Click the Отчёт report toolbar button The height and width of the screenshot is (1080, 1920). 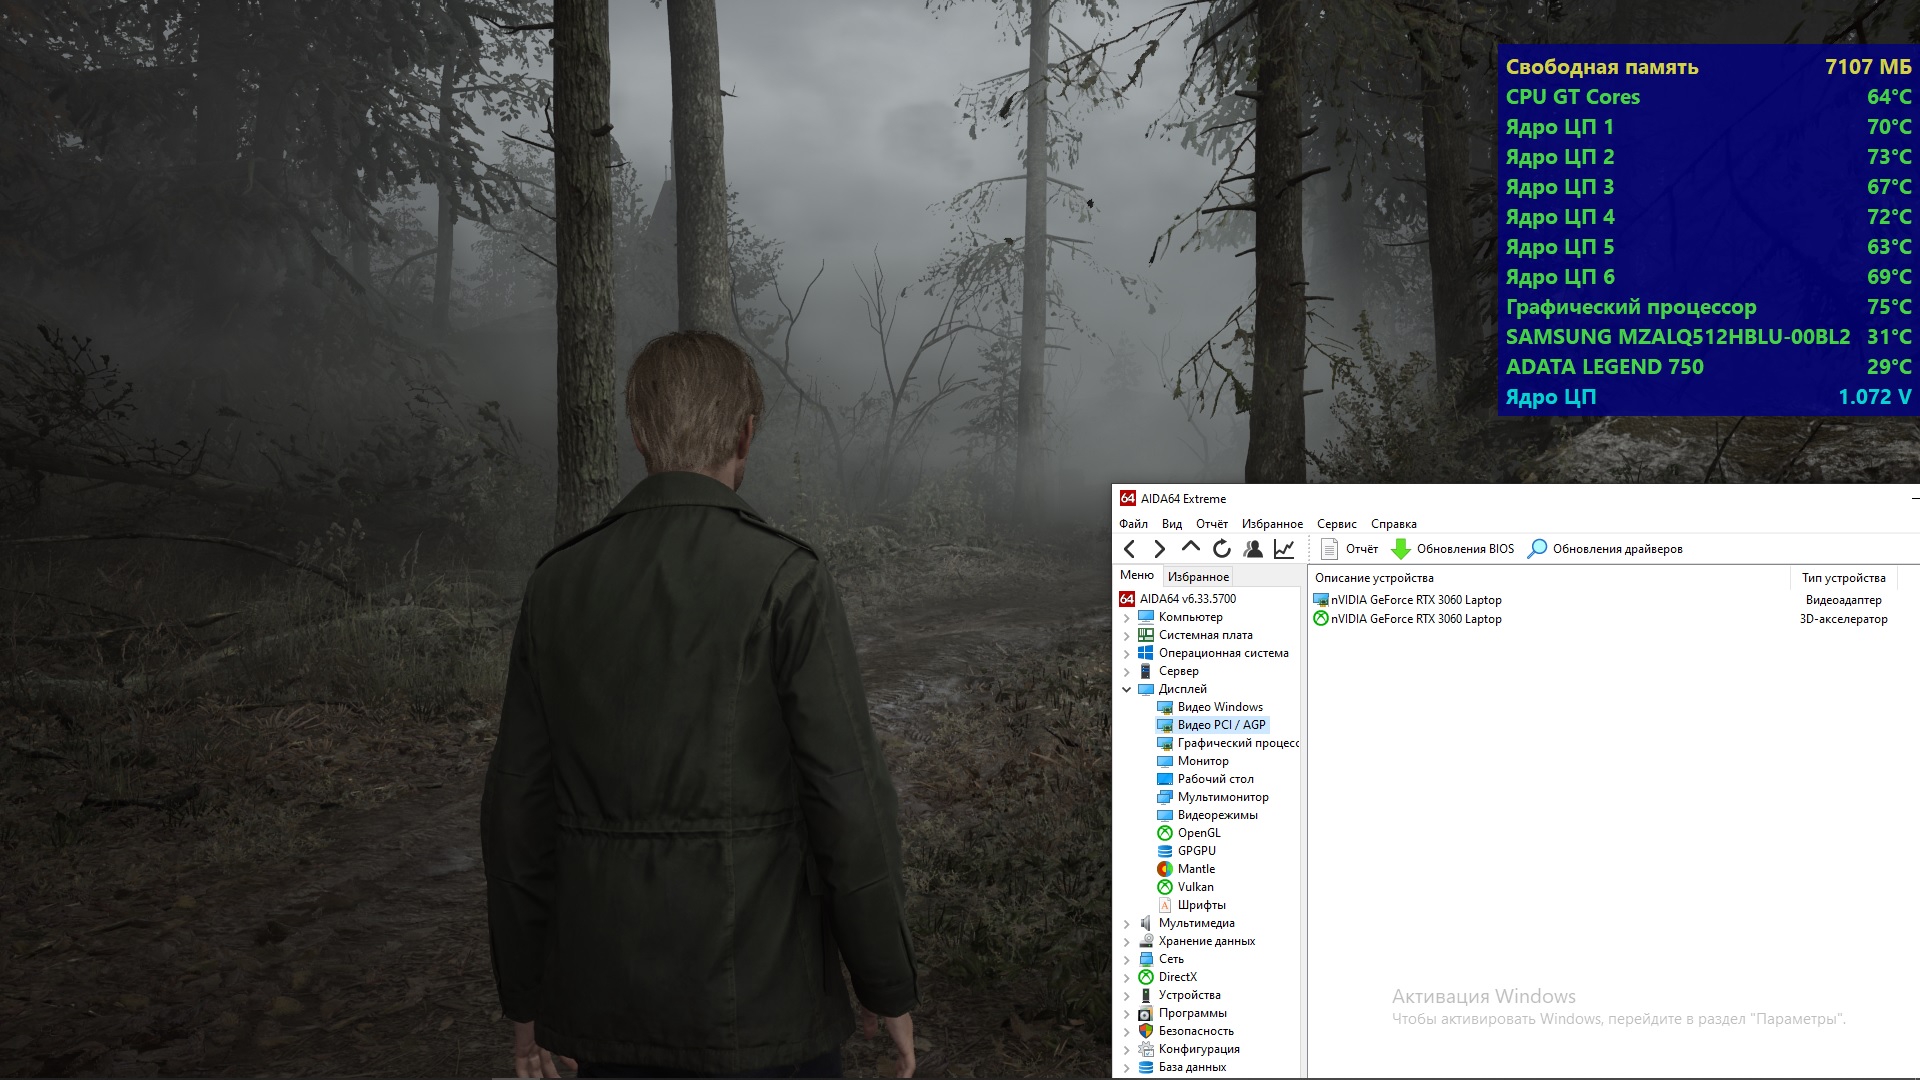[1349, 549]
